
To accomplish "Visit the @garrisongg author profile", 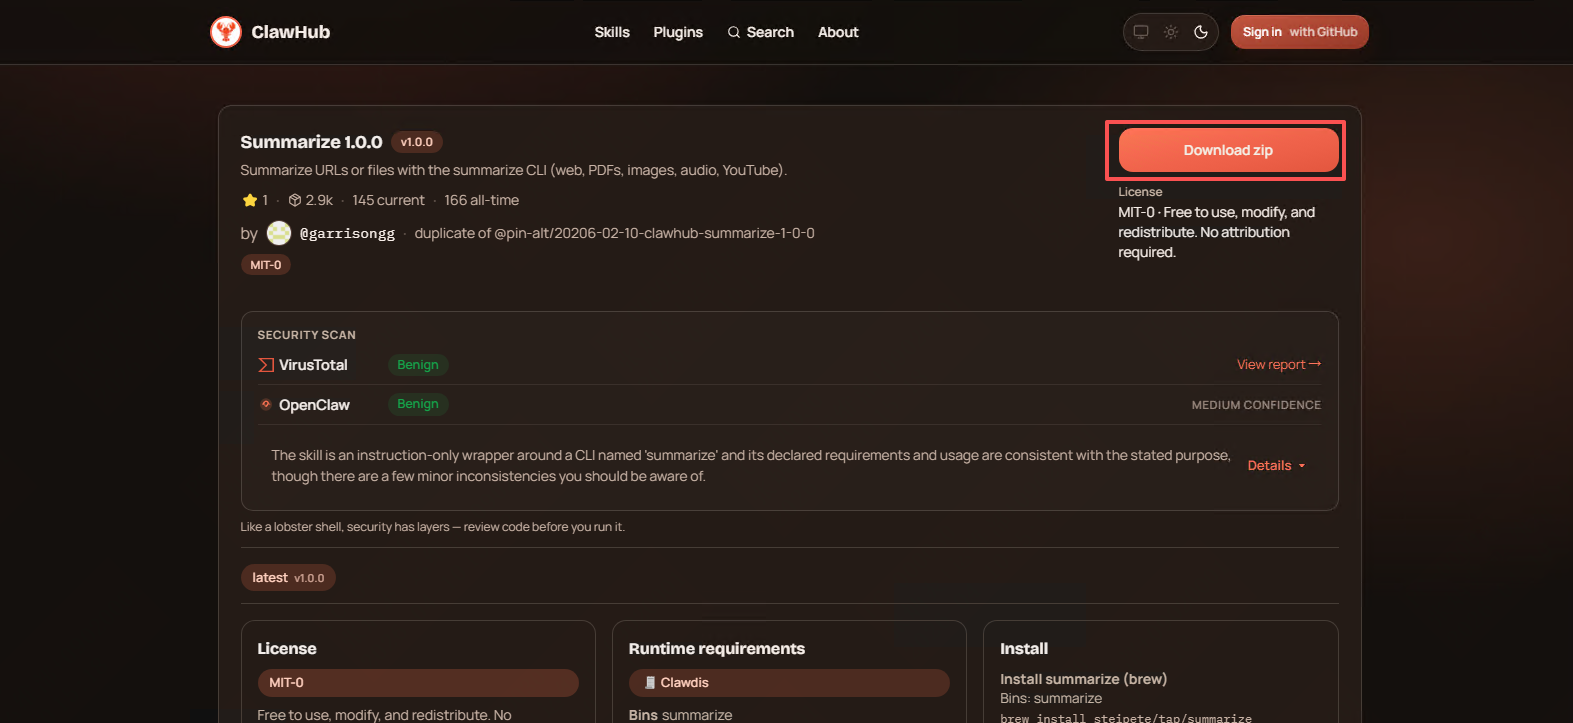I will click(x=347, y=233).
